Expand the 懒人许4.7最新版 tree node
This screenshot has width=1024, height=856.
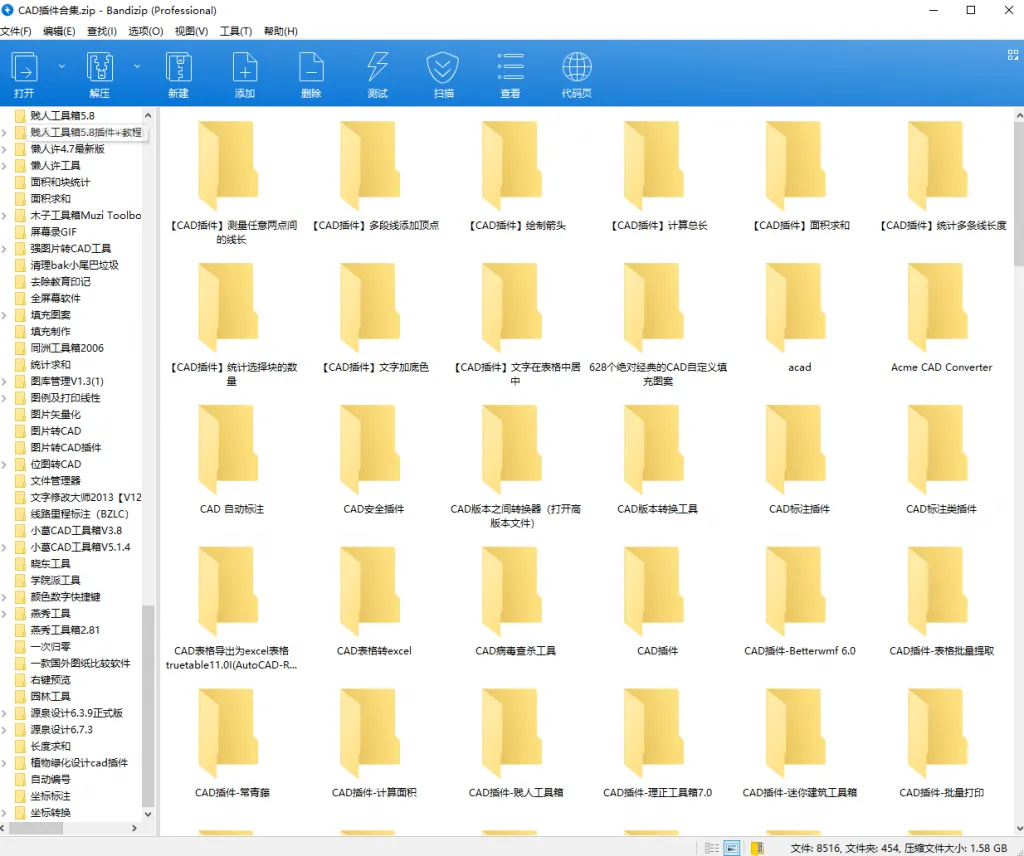(x=4, y=150)
